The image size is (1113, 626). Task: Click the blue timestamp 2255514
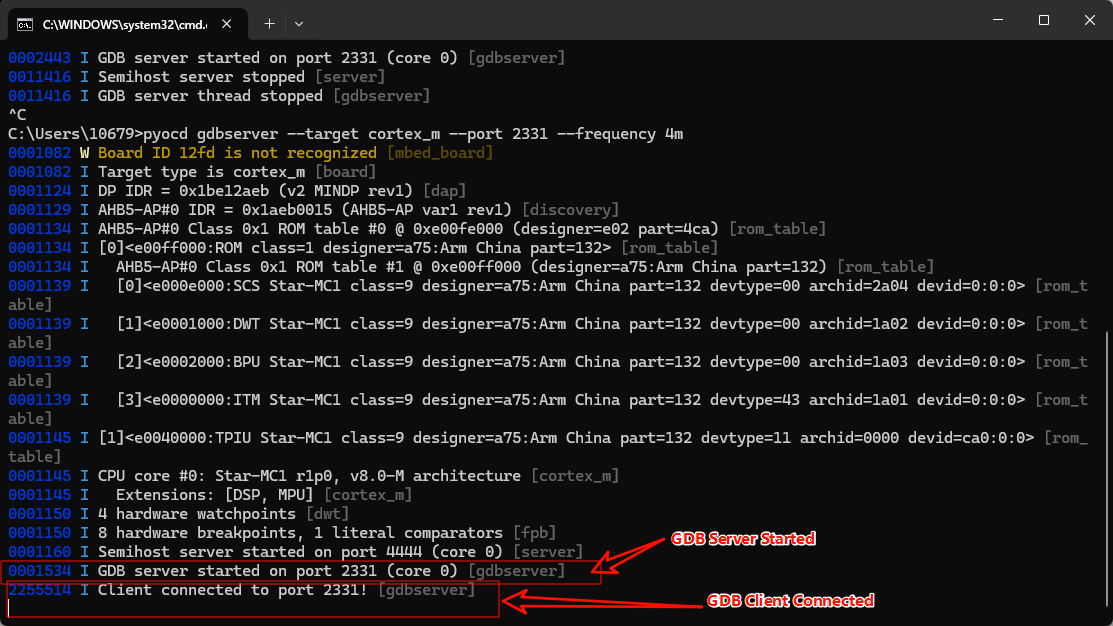[x=39, y=590]
